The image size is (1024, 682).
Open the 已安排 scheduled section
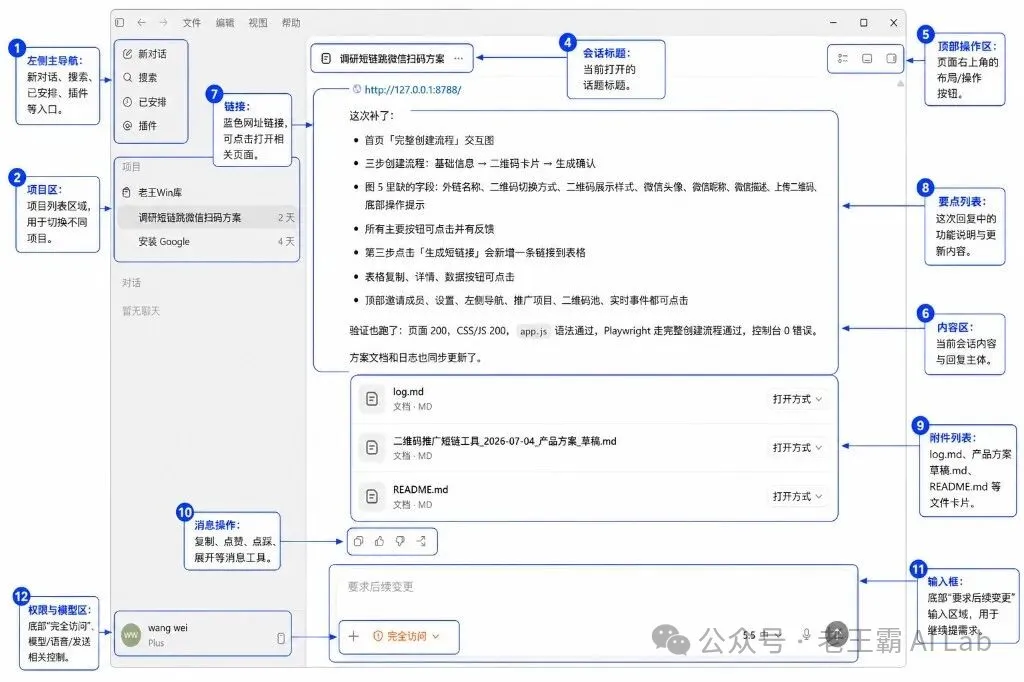145,102
